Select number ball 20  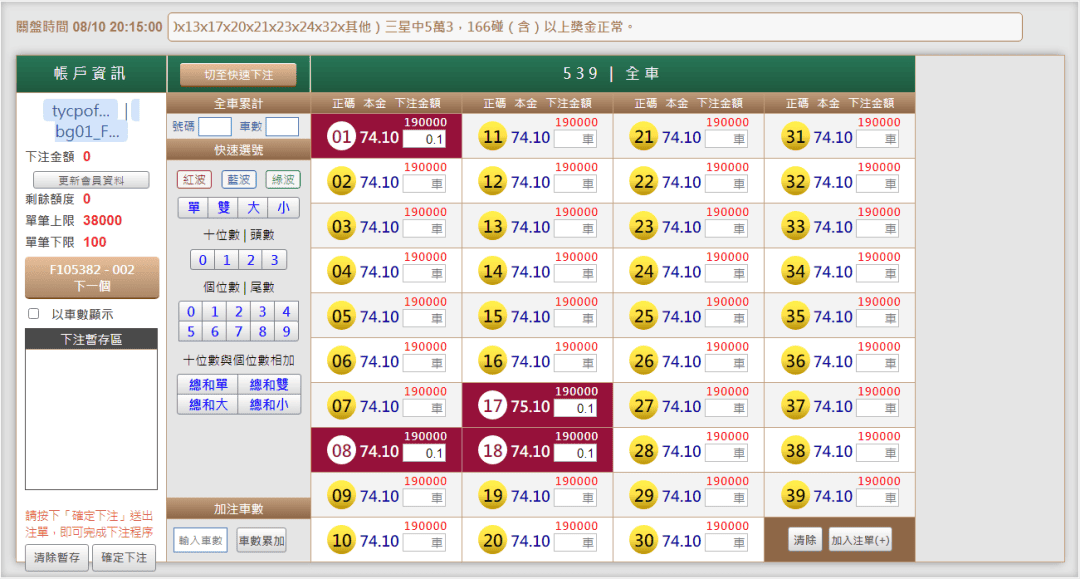click(x=492, y=540)
